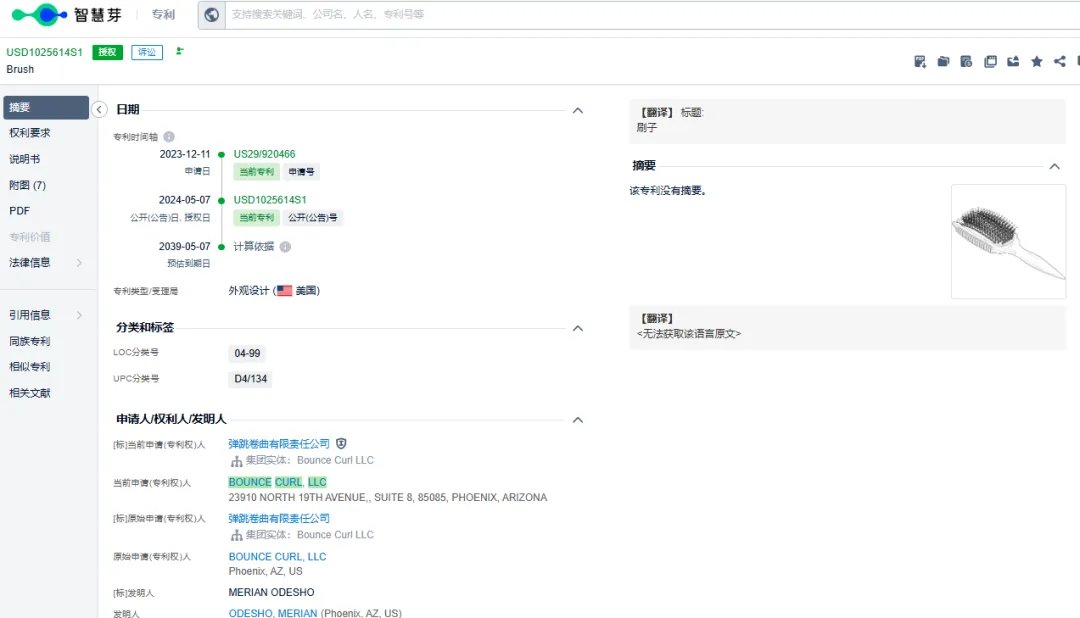Click the search keyword input field
This screenshot has height=618, width=1080.
tap(652, 14)
